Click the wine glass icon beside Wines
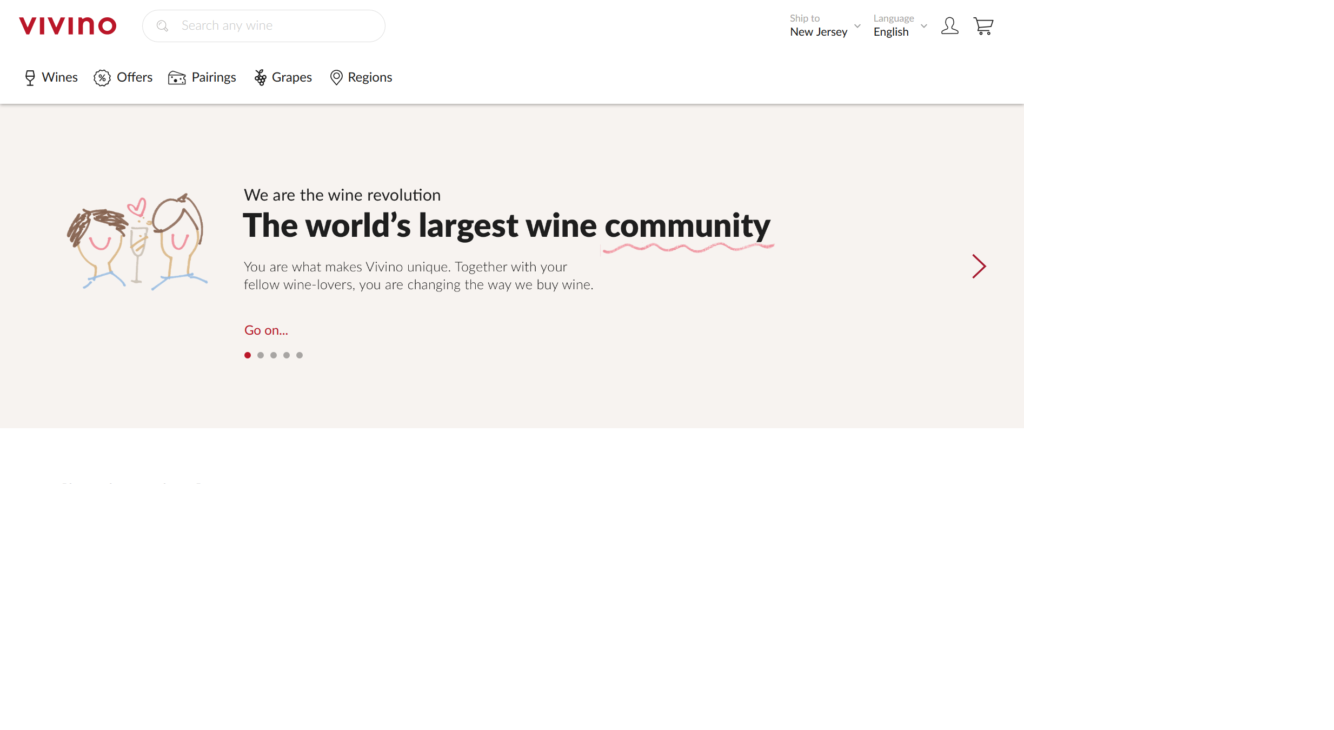Viewport: 1334px width, 730px height. coord(30,78)
